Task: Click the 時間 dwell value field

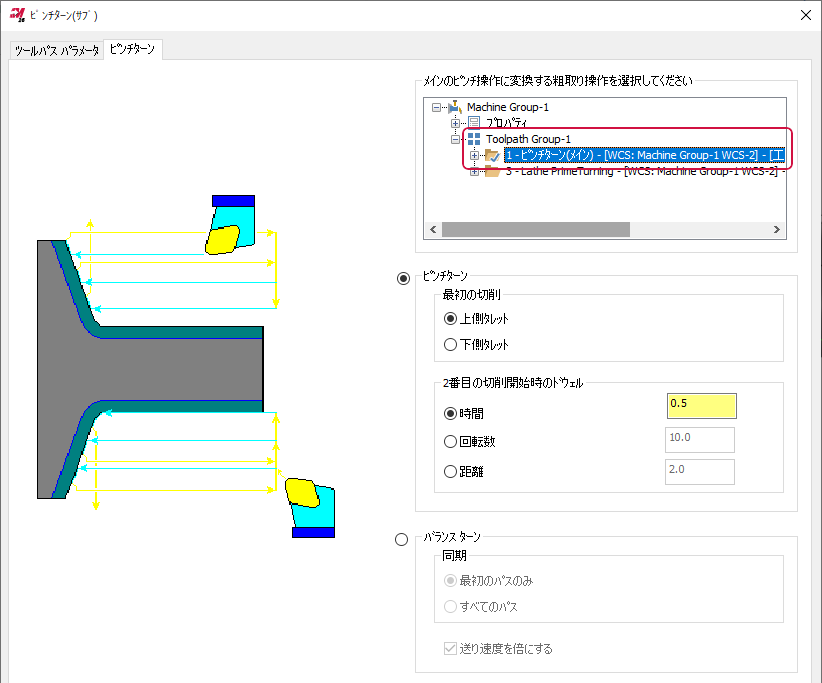Action: pyautogui.click(x=701, y=405)
